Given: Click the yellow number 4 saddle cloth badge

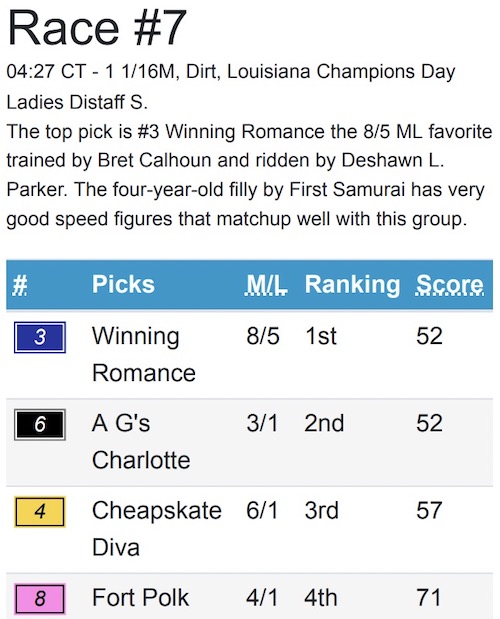Looking at the screenshot, I should tap(40, 512).
